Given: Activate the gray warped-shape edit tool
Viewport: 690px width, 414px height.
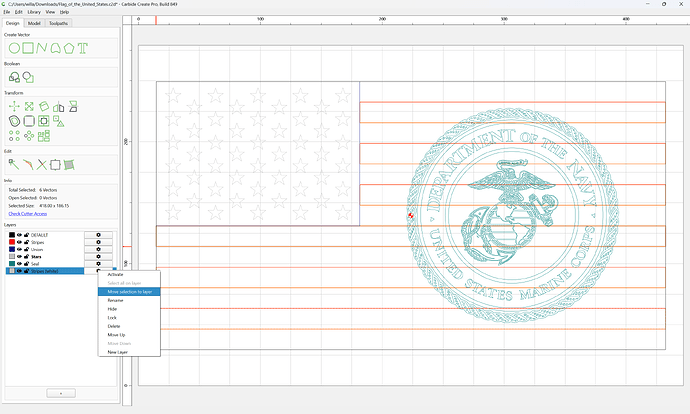Looking at the screenshot, I should (x=69, y=165).
